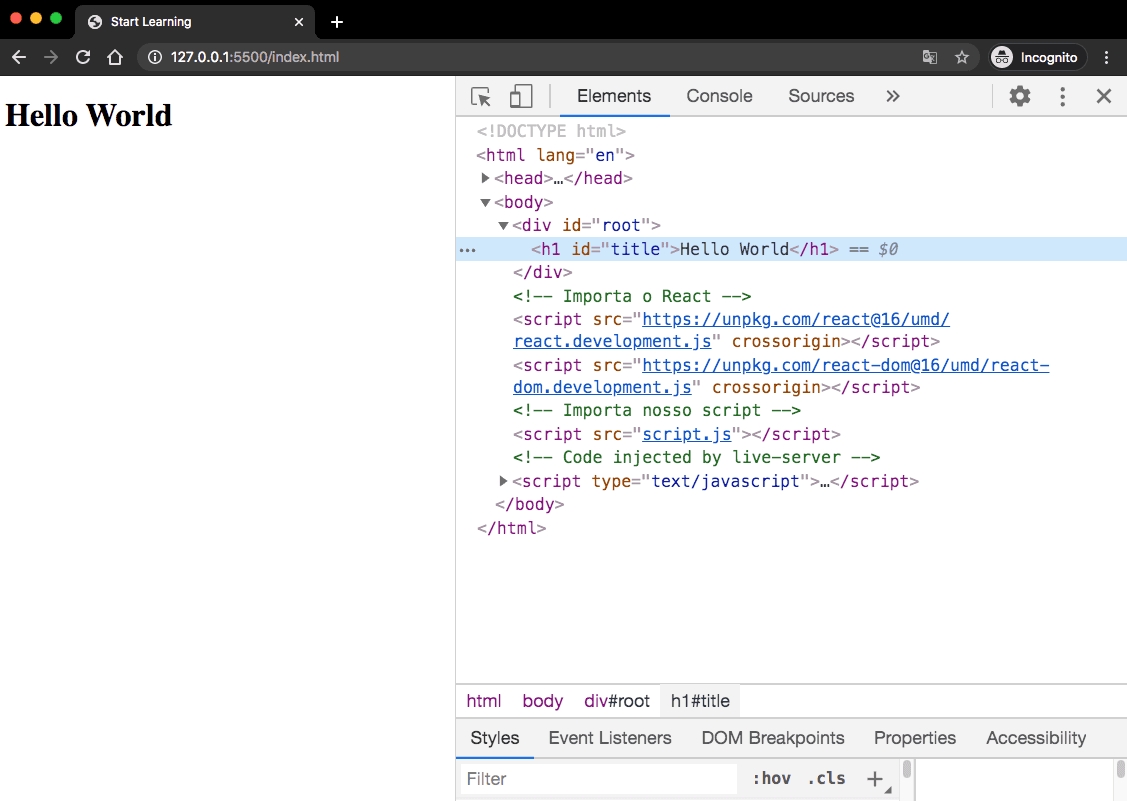Open the DevTools settings gear
Image resolution: width=1127 pixels, height=801 pixels.
click(1019, 95)
